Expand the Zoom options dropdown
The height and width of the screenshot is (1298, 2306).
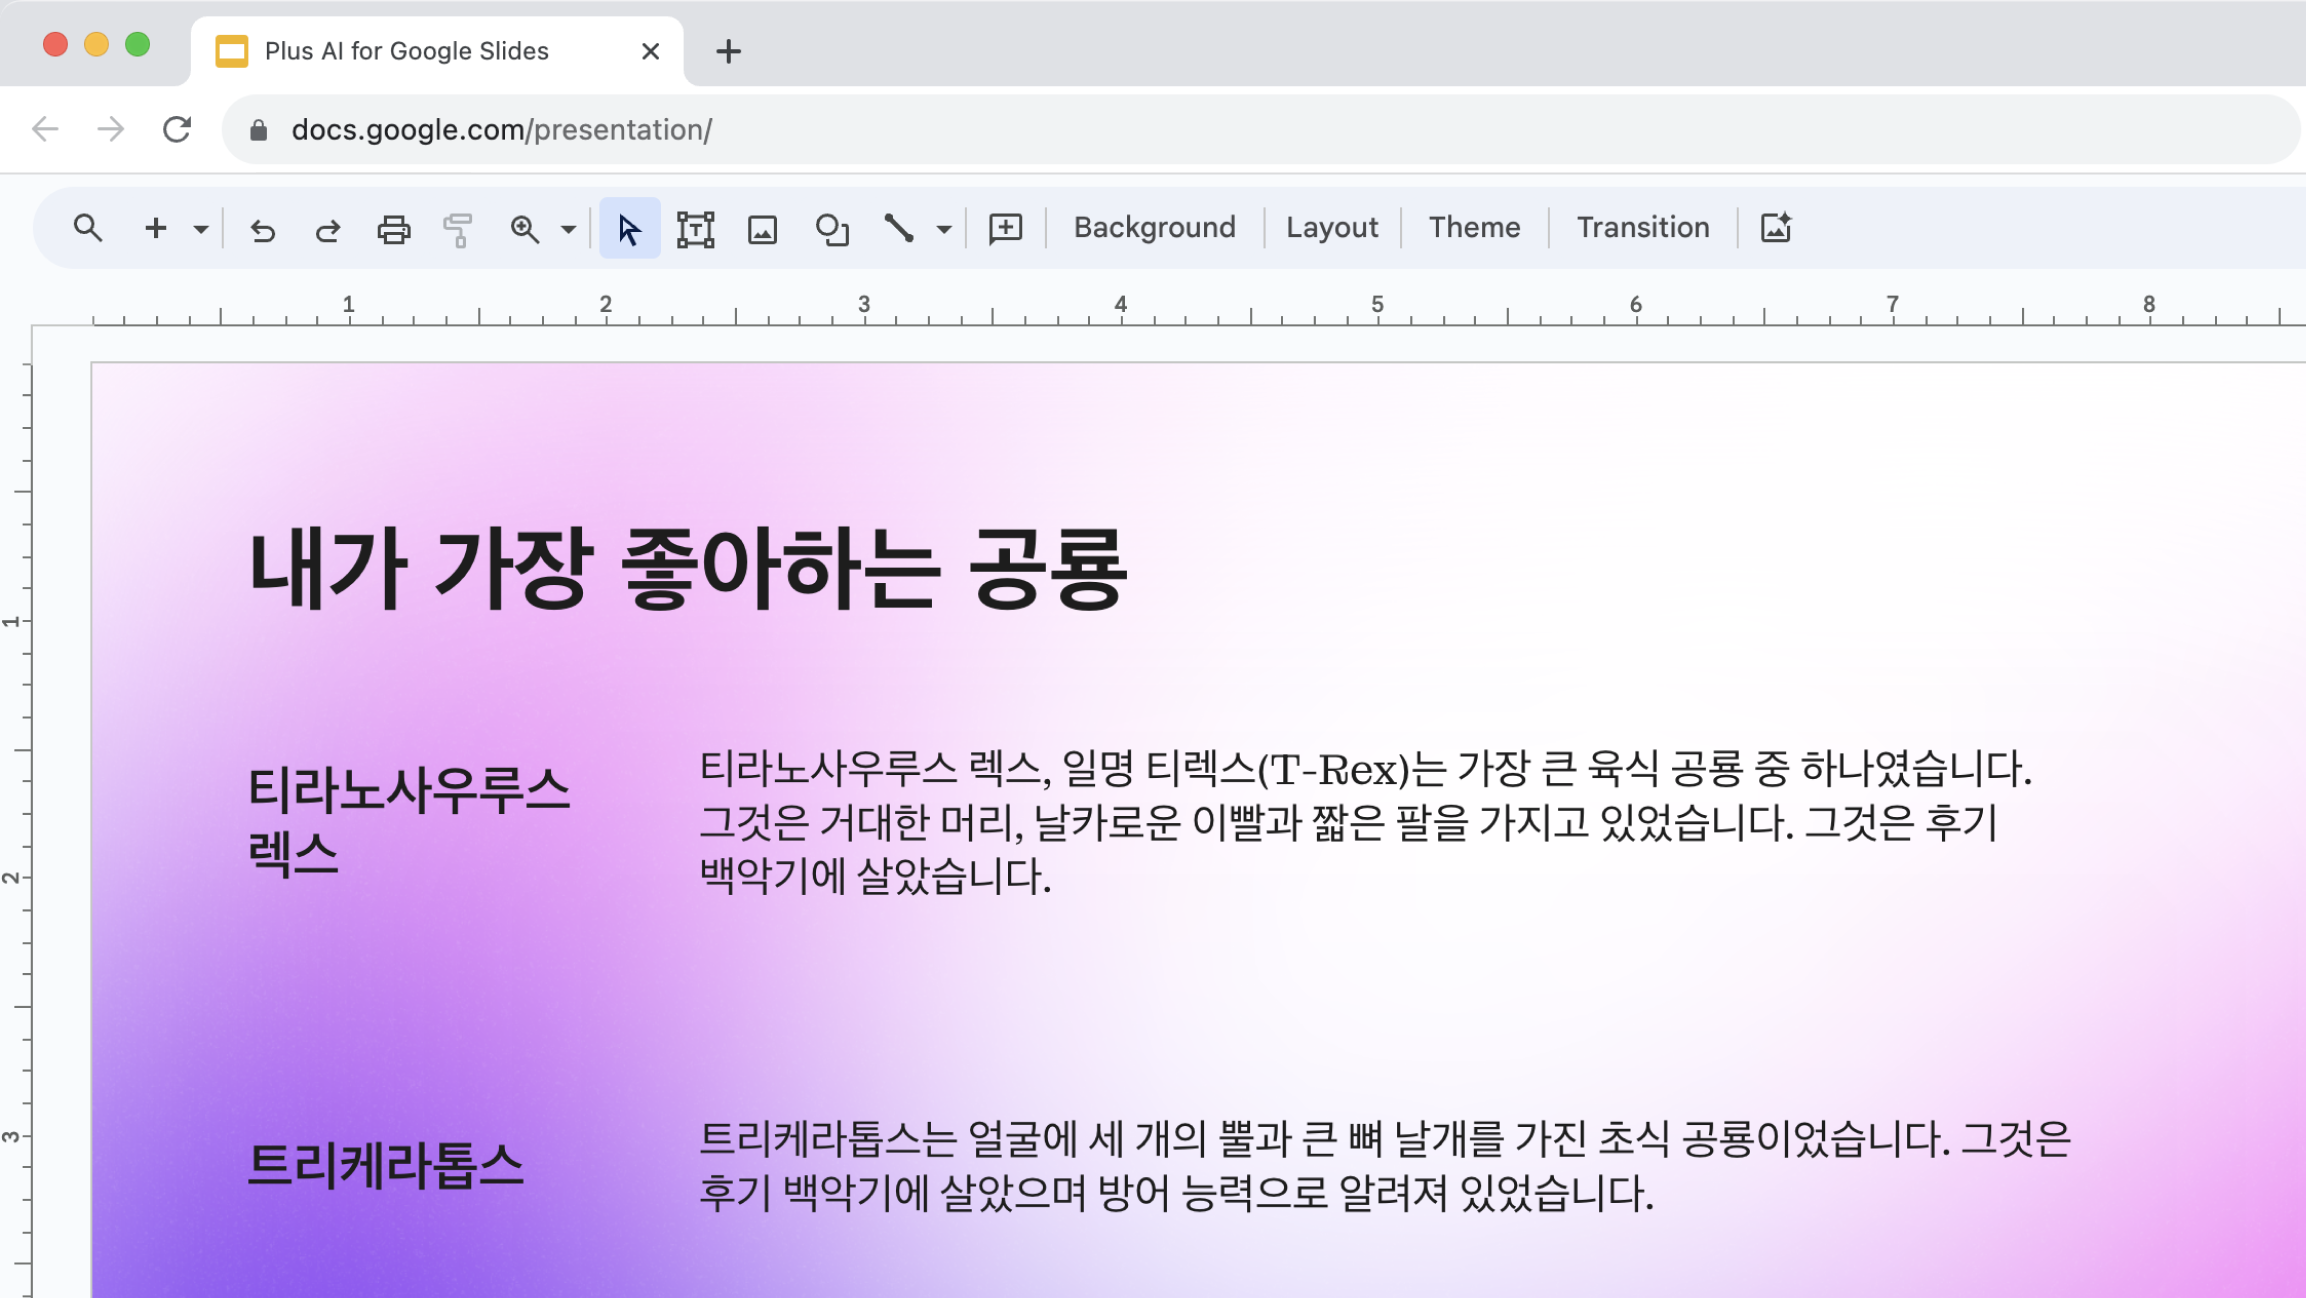coord(566,228)
